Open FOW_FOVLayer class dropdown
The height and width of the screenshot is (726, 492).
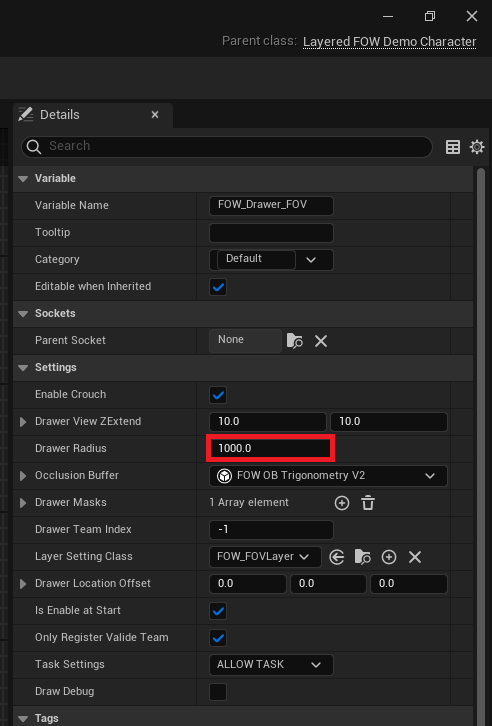point(265,557)
